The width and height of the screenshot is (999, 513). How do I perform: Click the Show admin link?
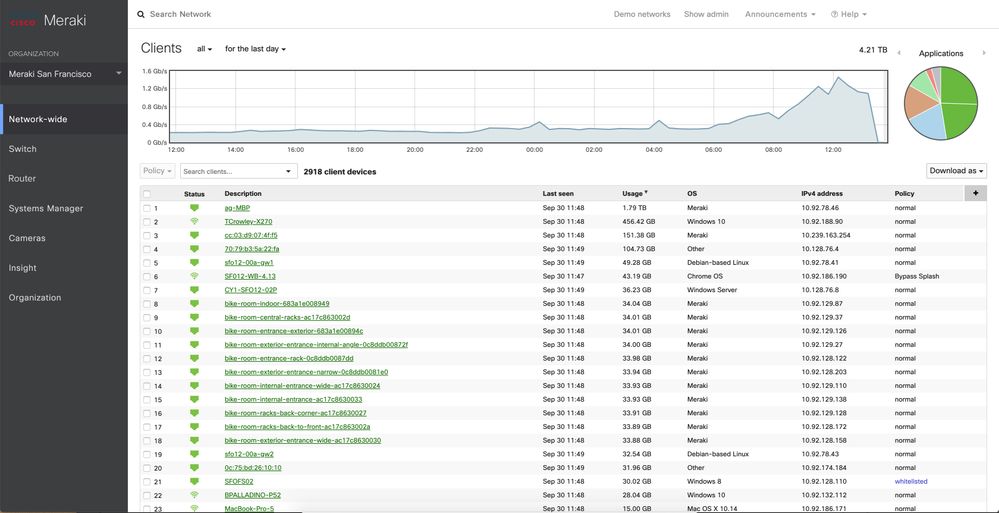[706, 14]
